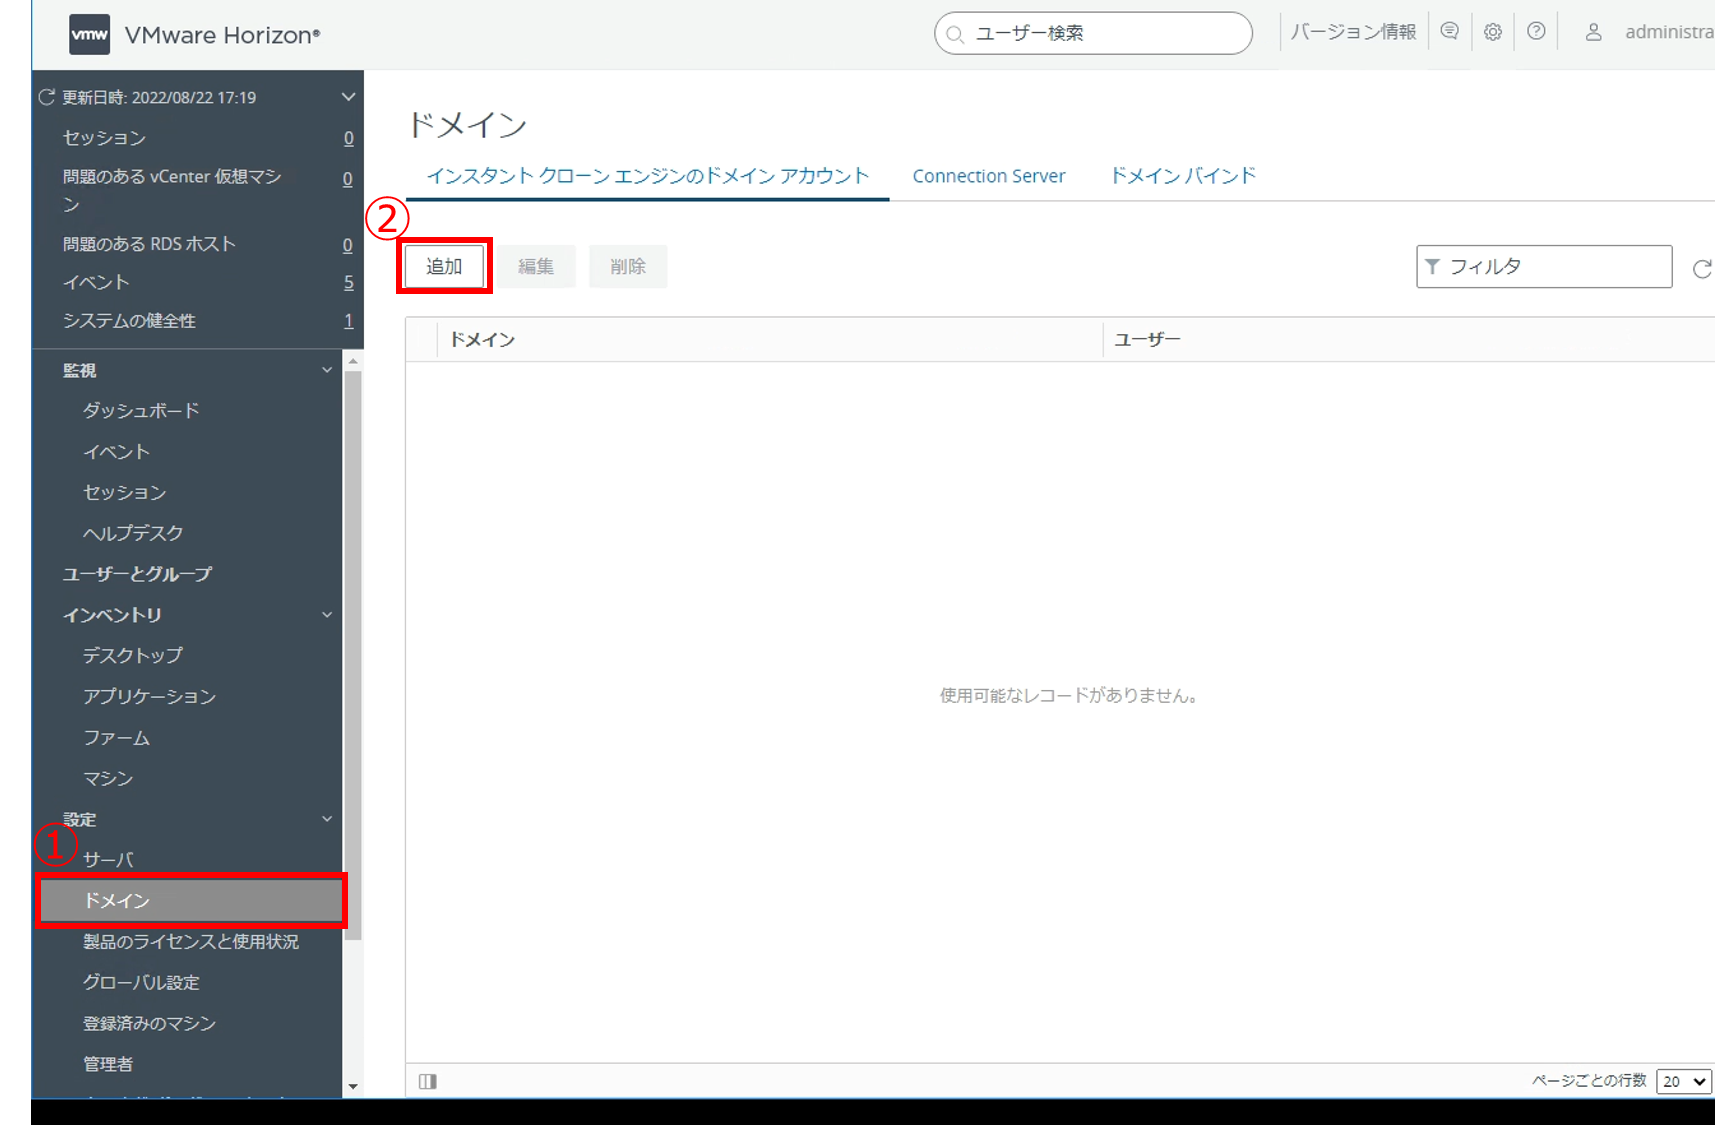Collapse the インベントリ section chevron

(x=327, y=615)
